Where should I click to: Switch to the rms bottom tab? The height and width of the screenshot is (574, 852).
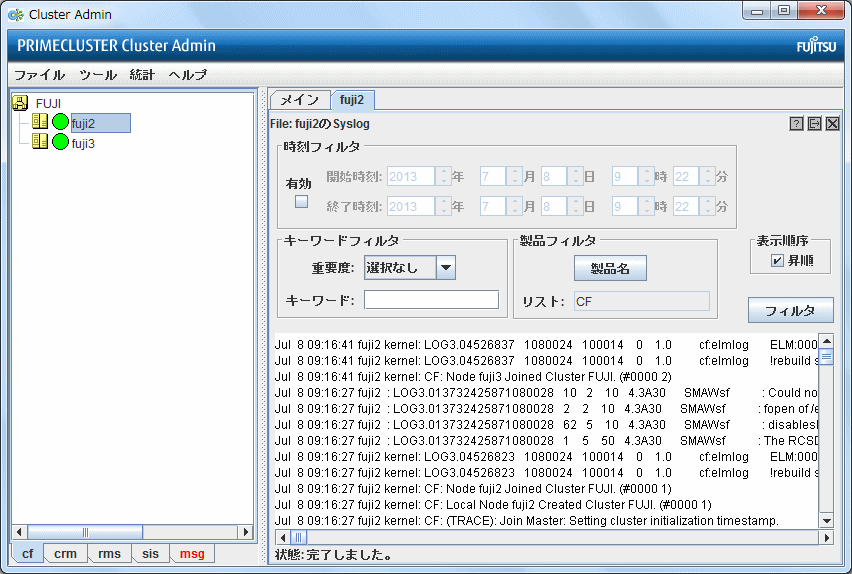pyautogui.click(x=109, y=554)
